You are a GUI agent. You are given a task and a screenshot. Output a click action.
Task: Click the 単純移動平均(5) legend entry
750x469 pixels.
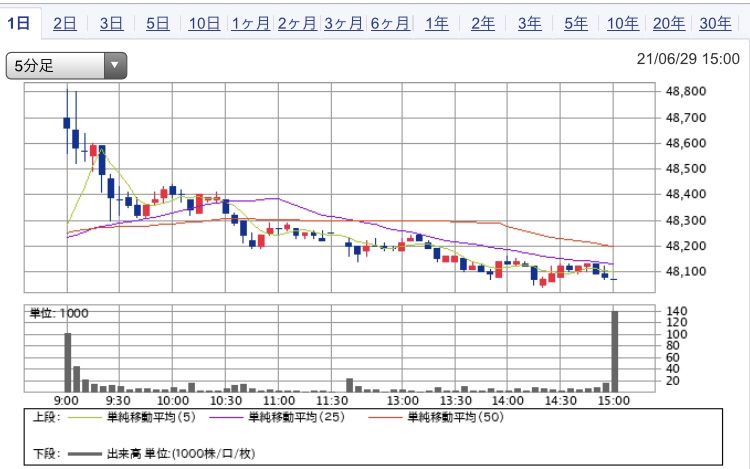pyautogui.click(x=151, y=417)
